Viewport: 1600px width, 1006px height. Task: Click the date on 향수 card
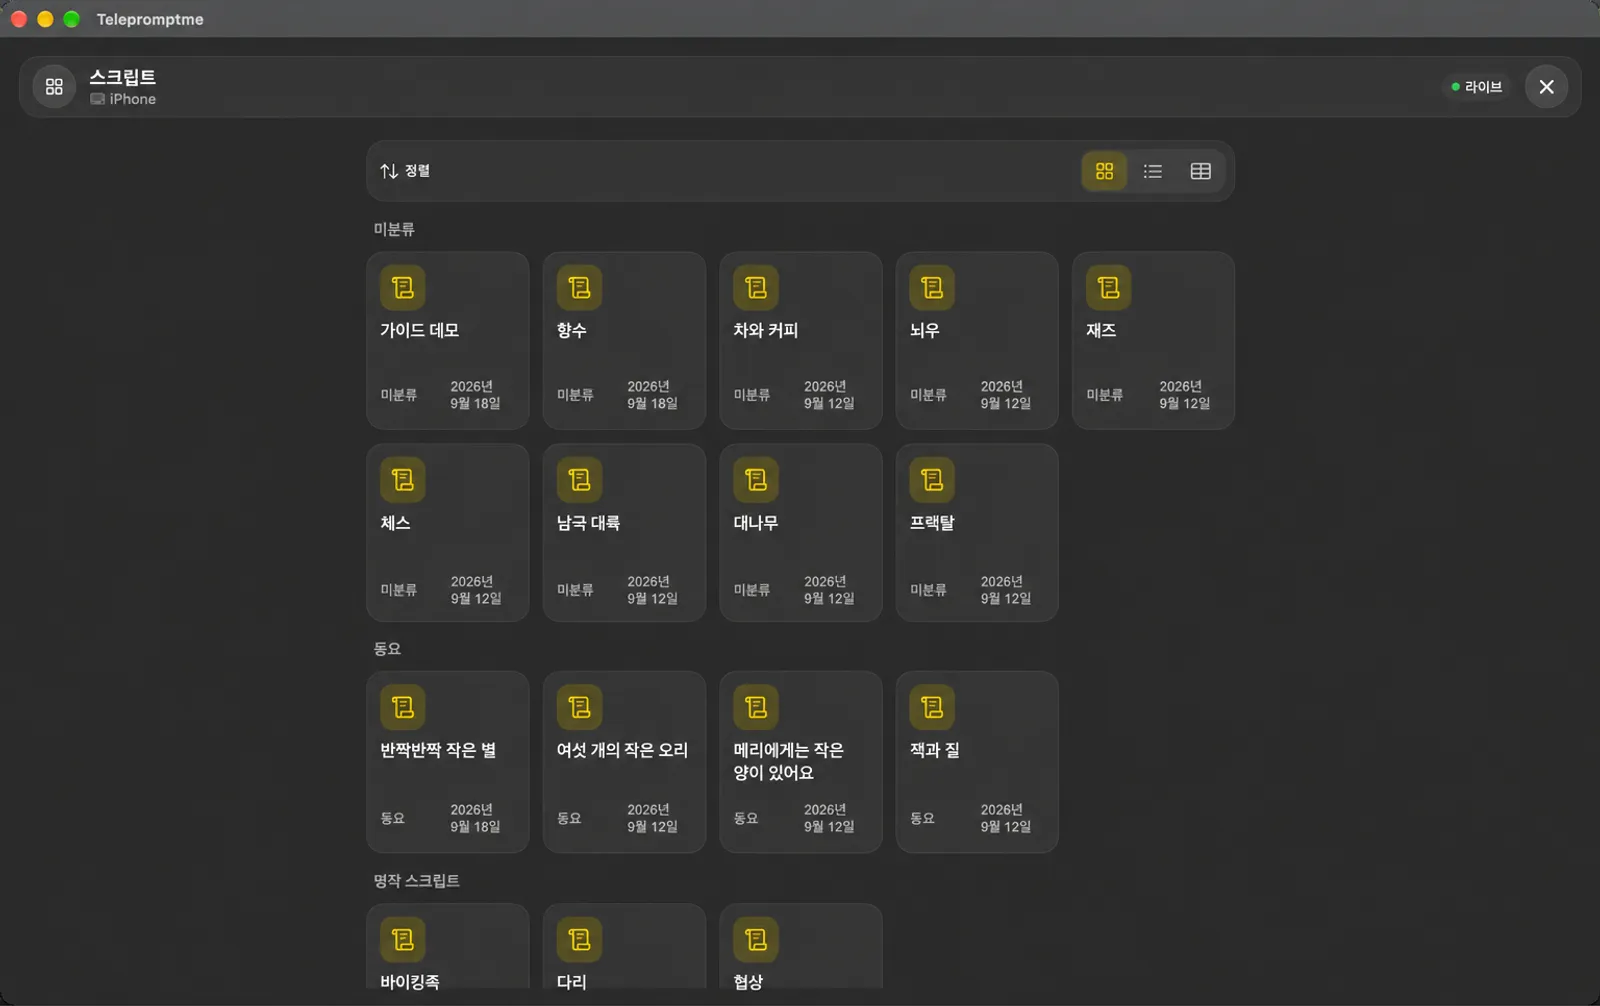click(x=652, y=395)
